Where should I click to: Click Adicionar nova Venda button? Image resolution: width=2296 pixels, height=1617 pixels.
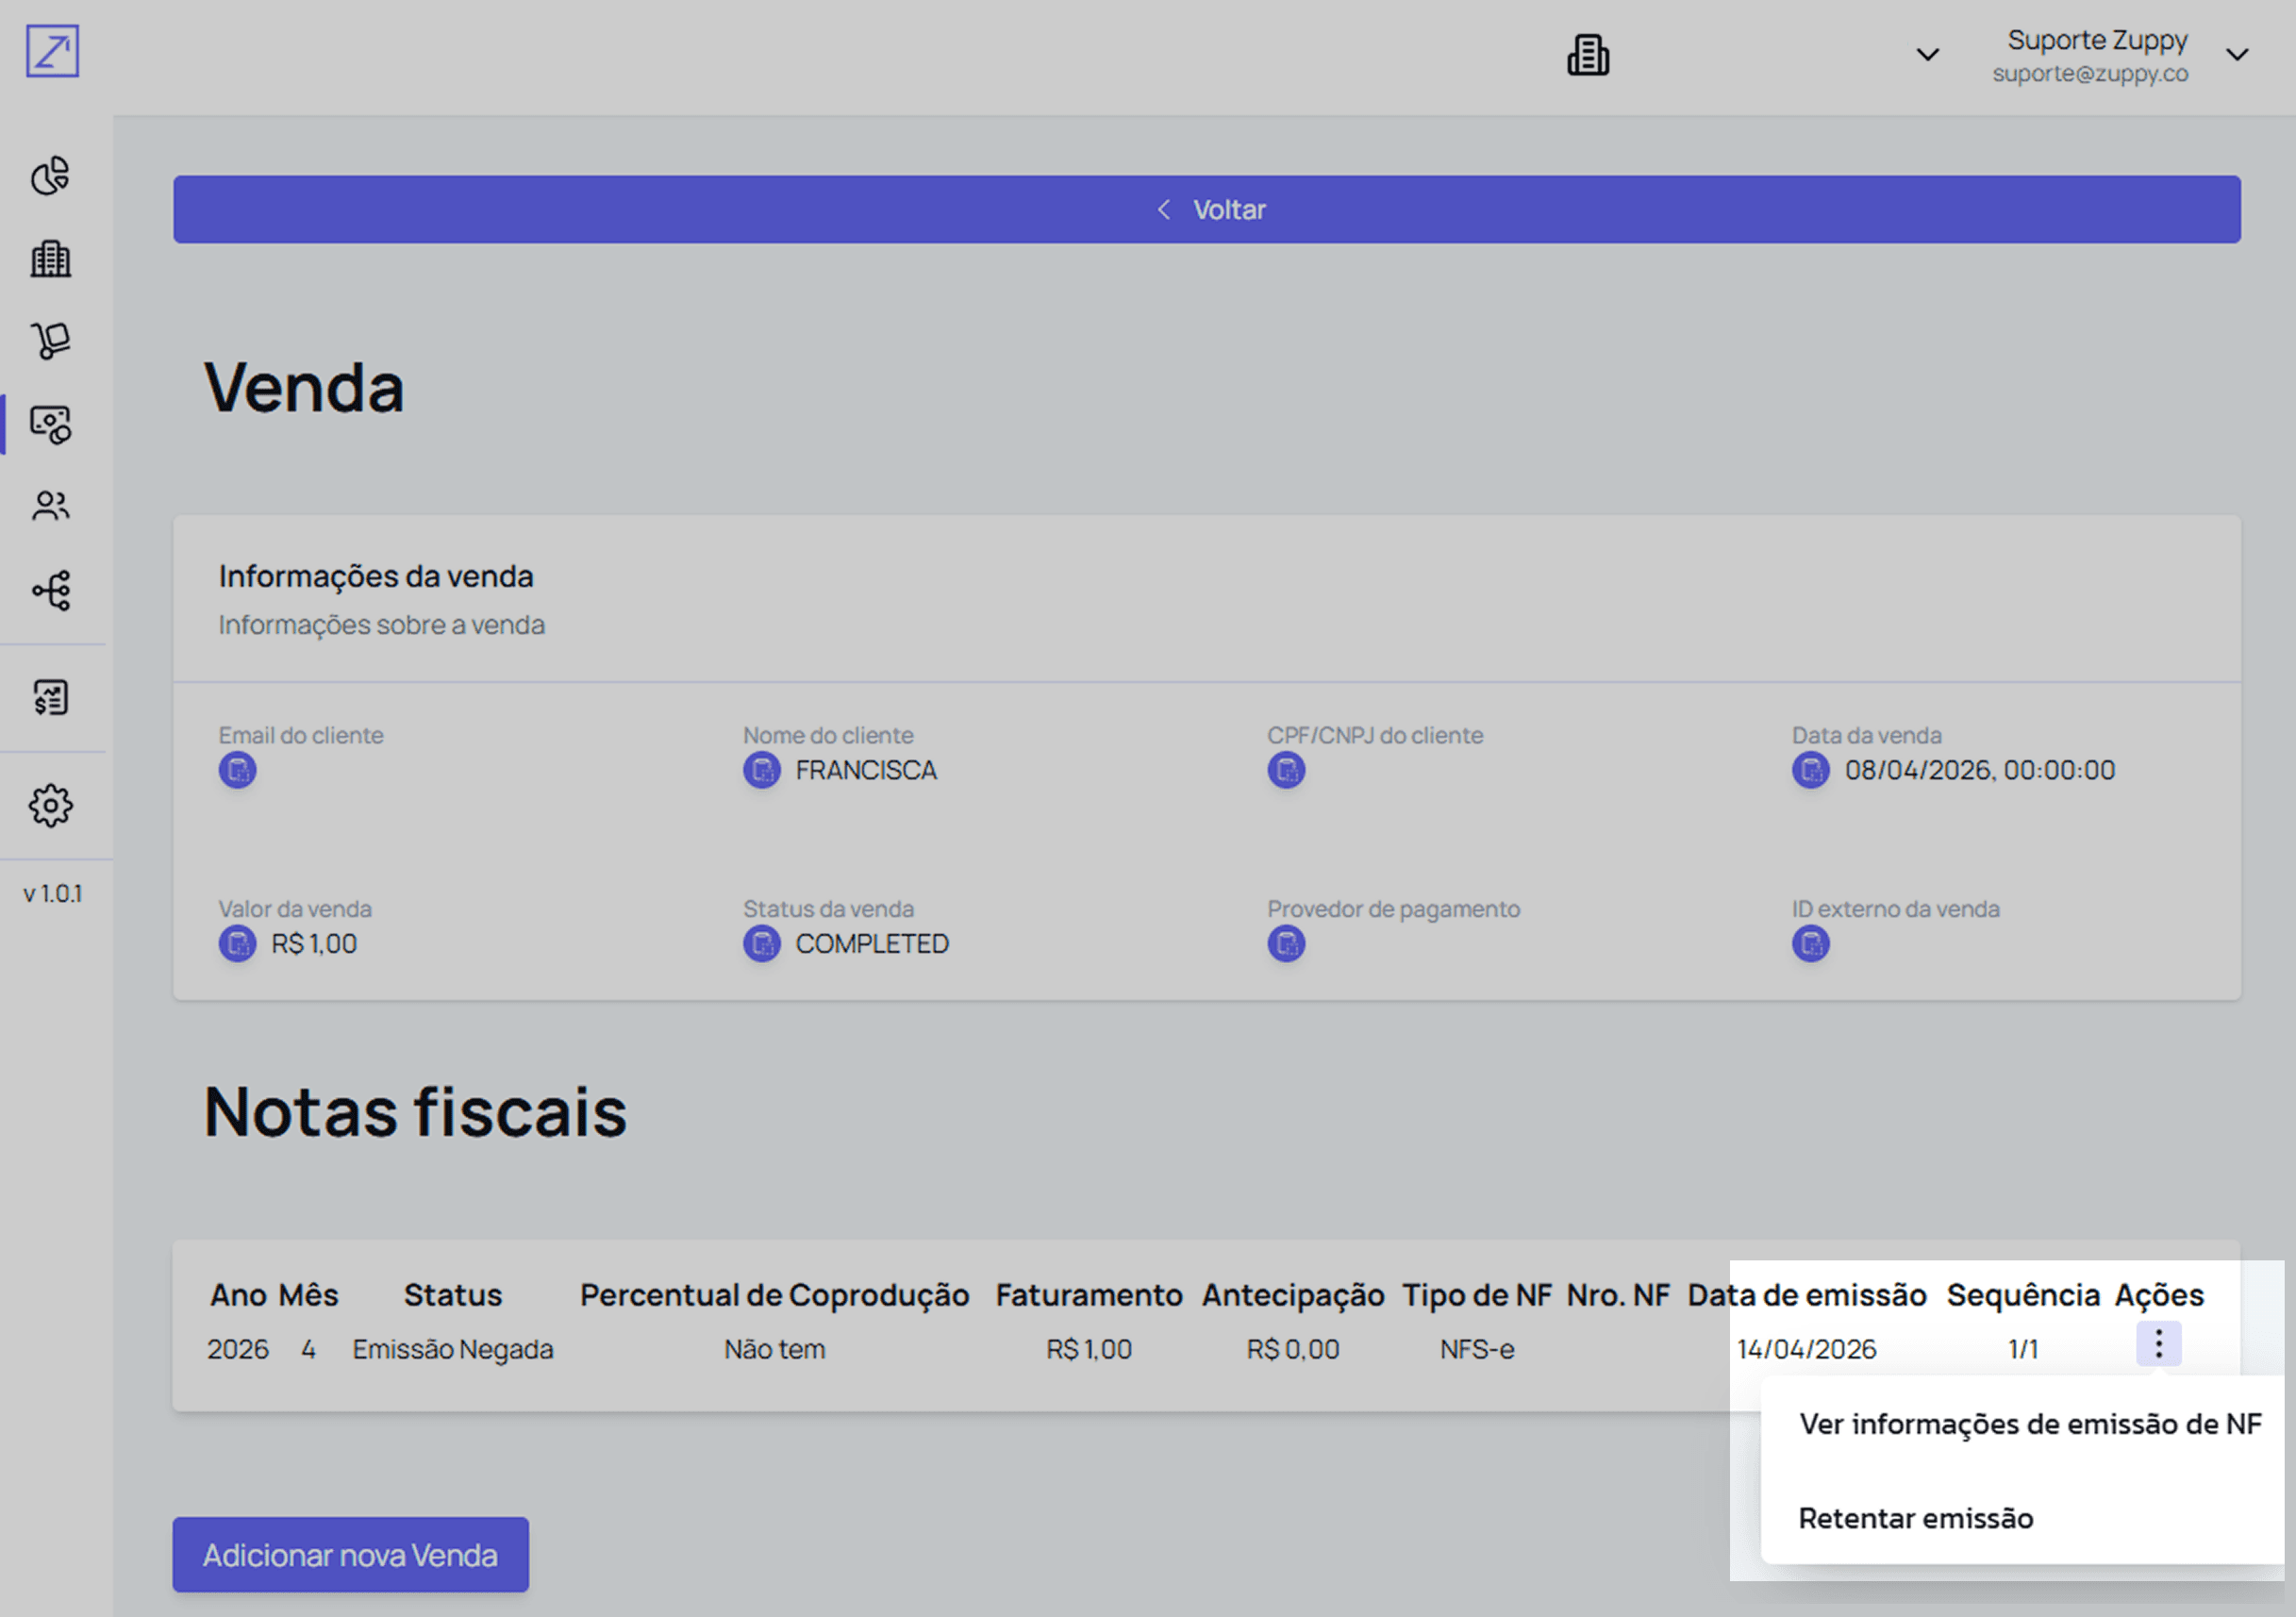coord(350,1554)
